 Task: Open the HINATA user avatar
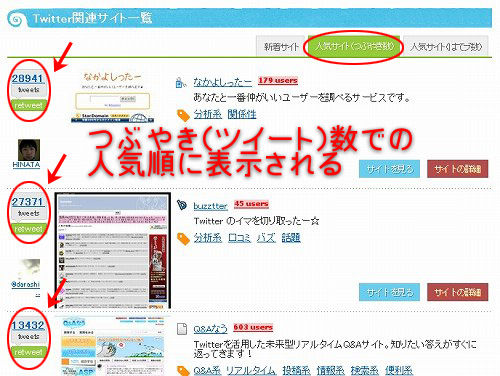click(x=29, y=150)
